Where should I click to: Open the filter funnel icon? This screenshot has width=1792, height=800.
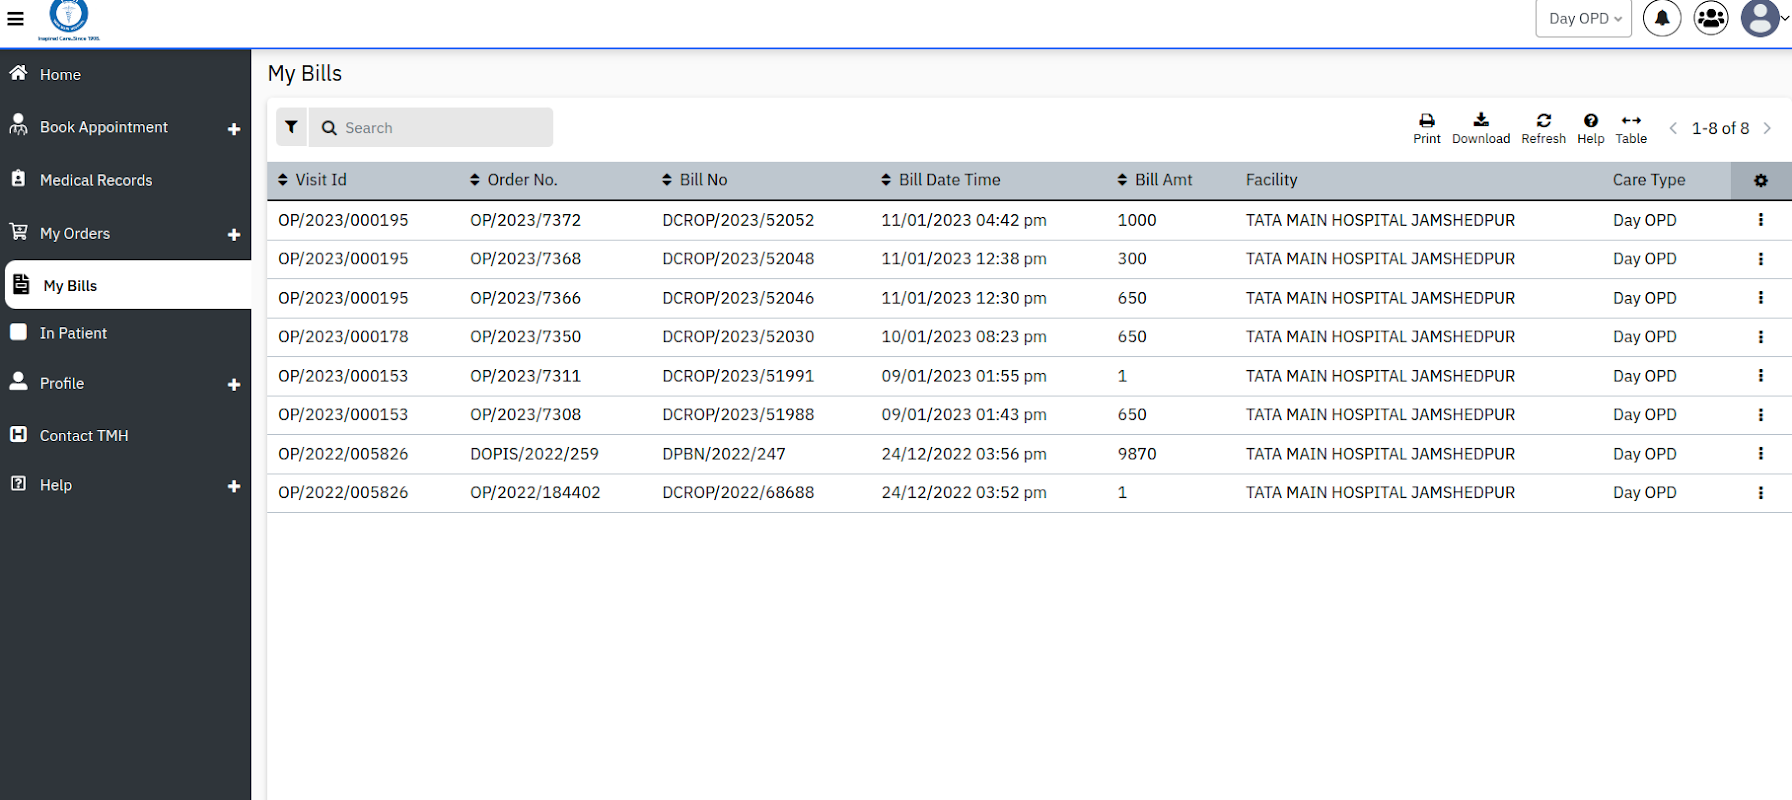[291, 127]
